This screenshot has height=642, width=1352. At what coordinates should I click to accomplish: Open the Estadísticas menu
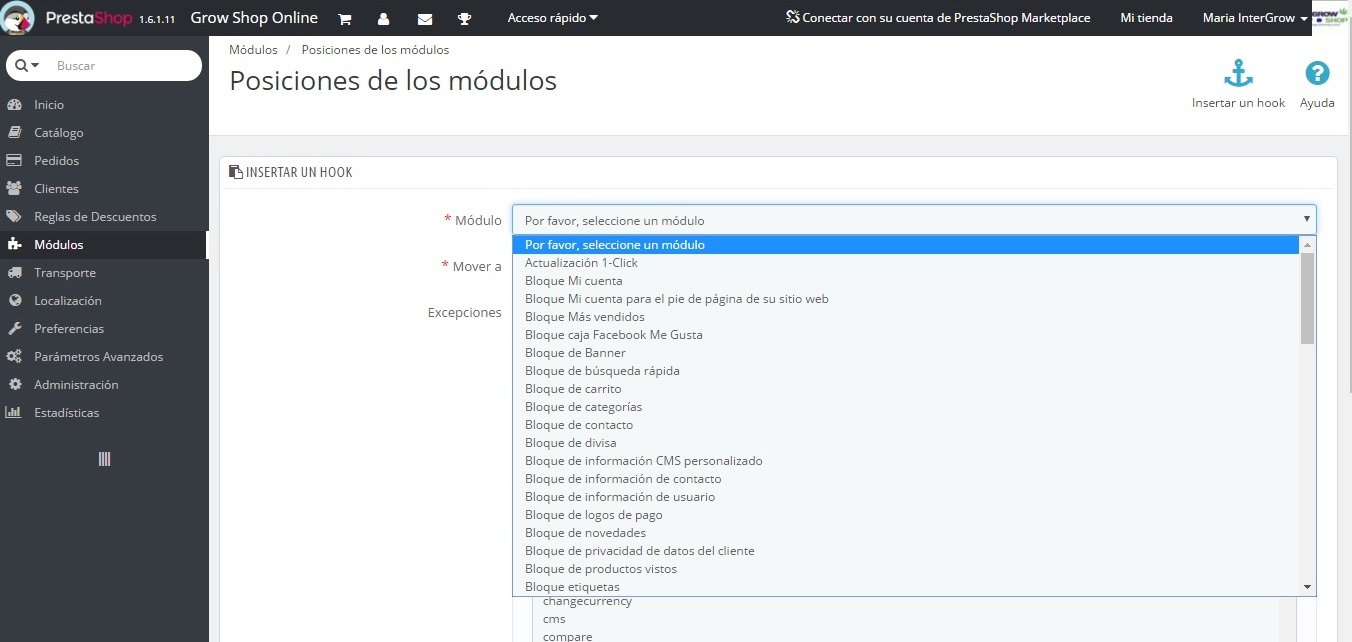click(67, 412)
